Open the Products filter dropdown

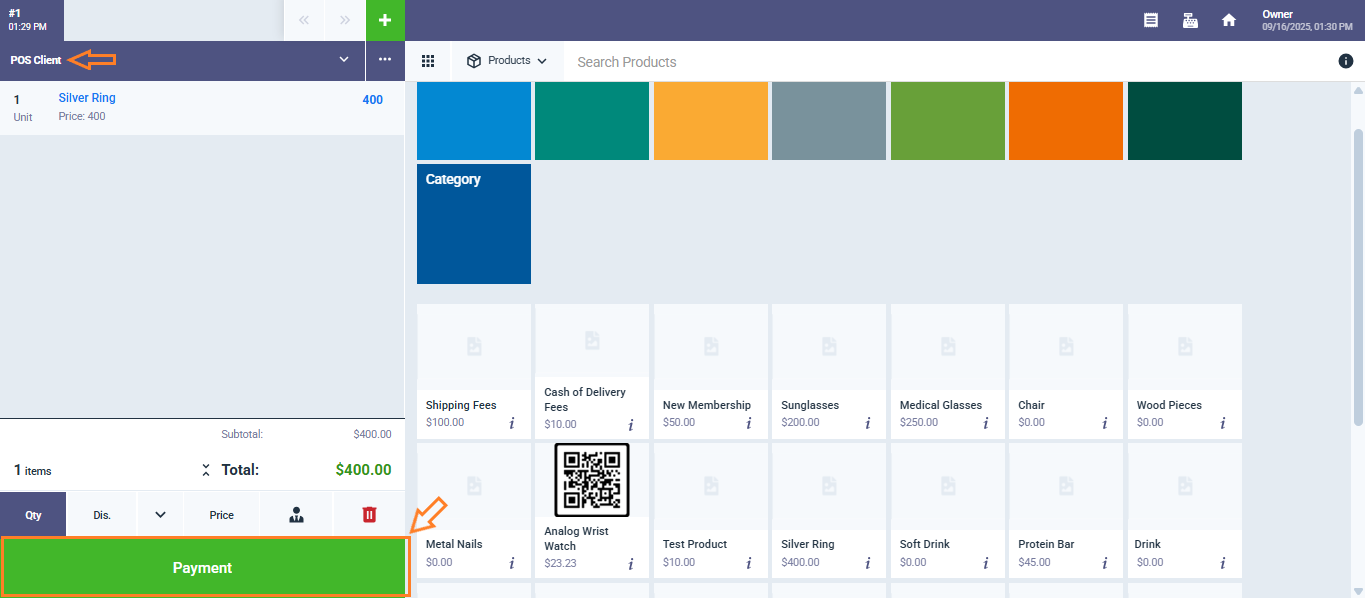pos(508,61)
